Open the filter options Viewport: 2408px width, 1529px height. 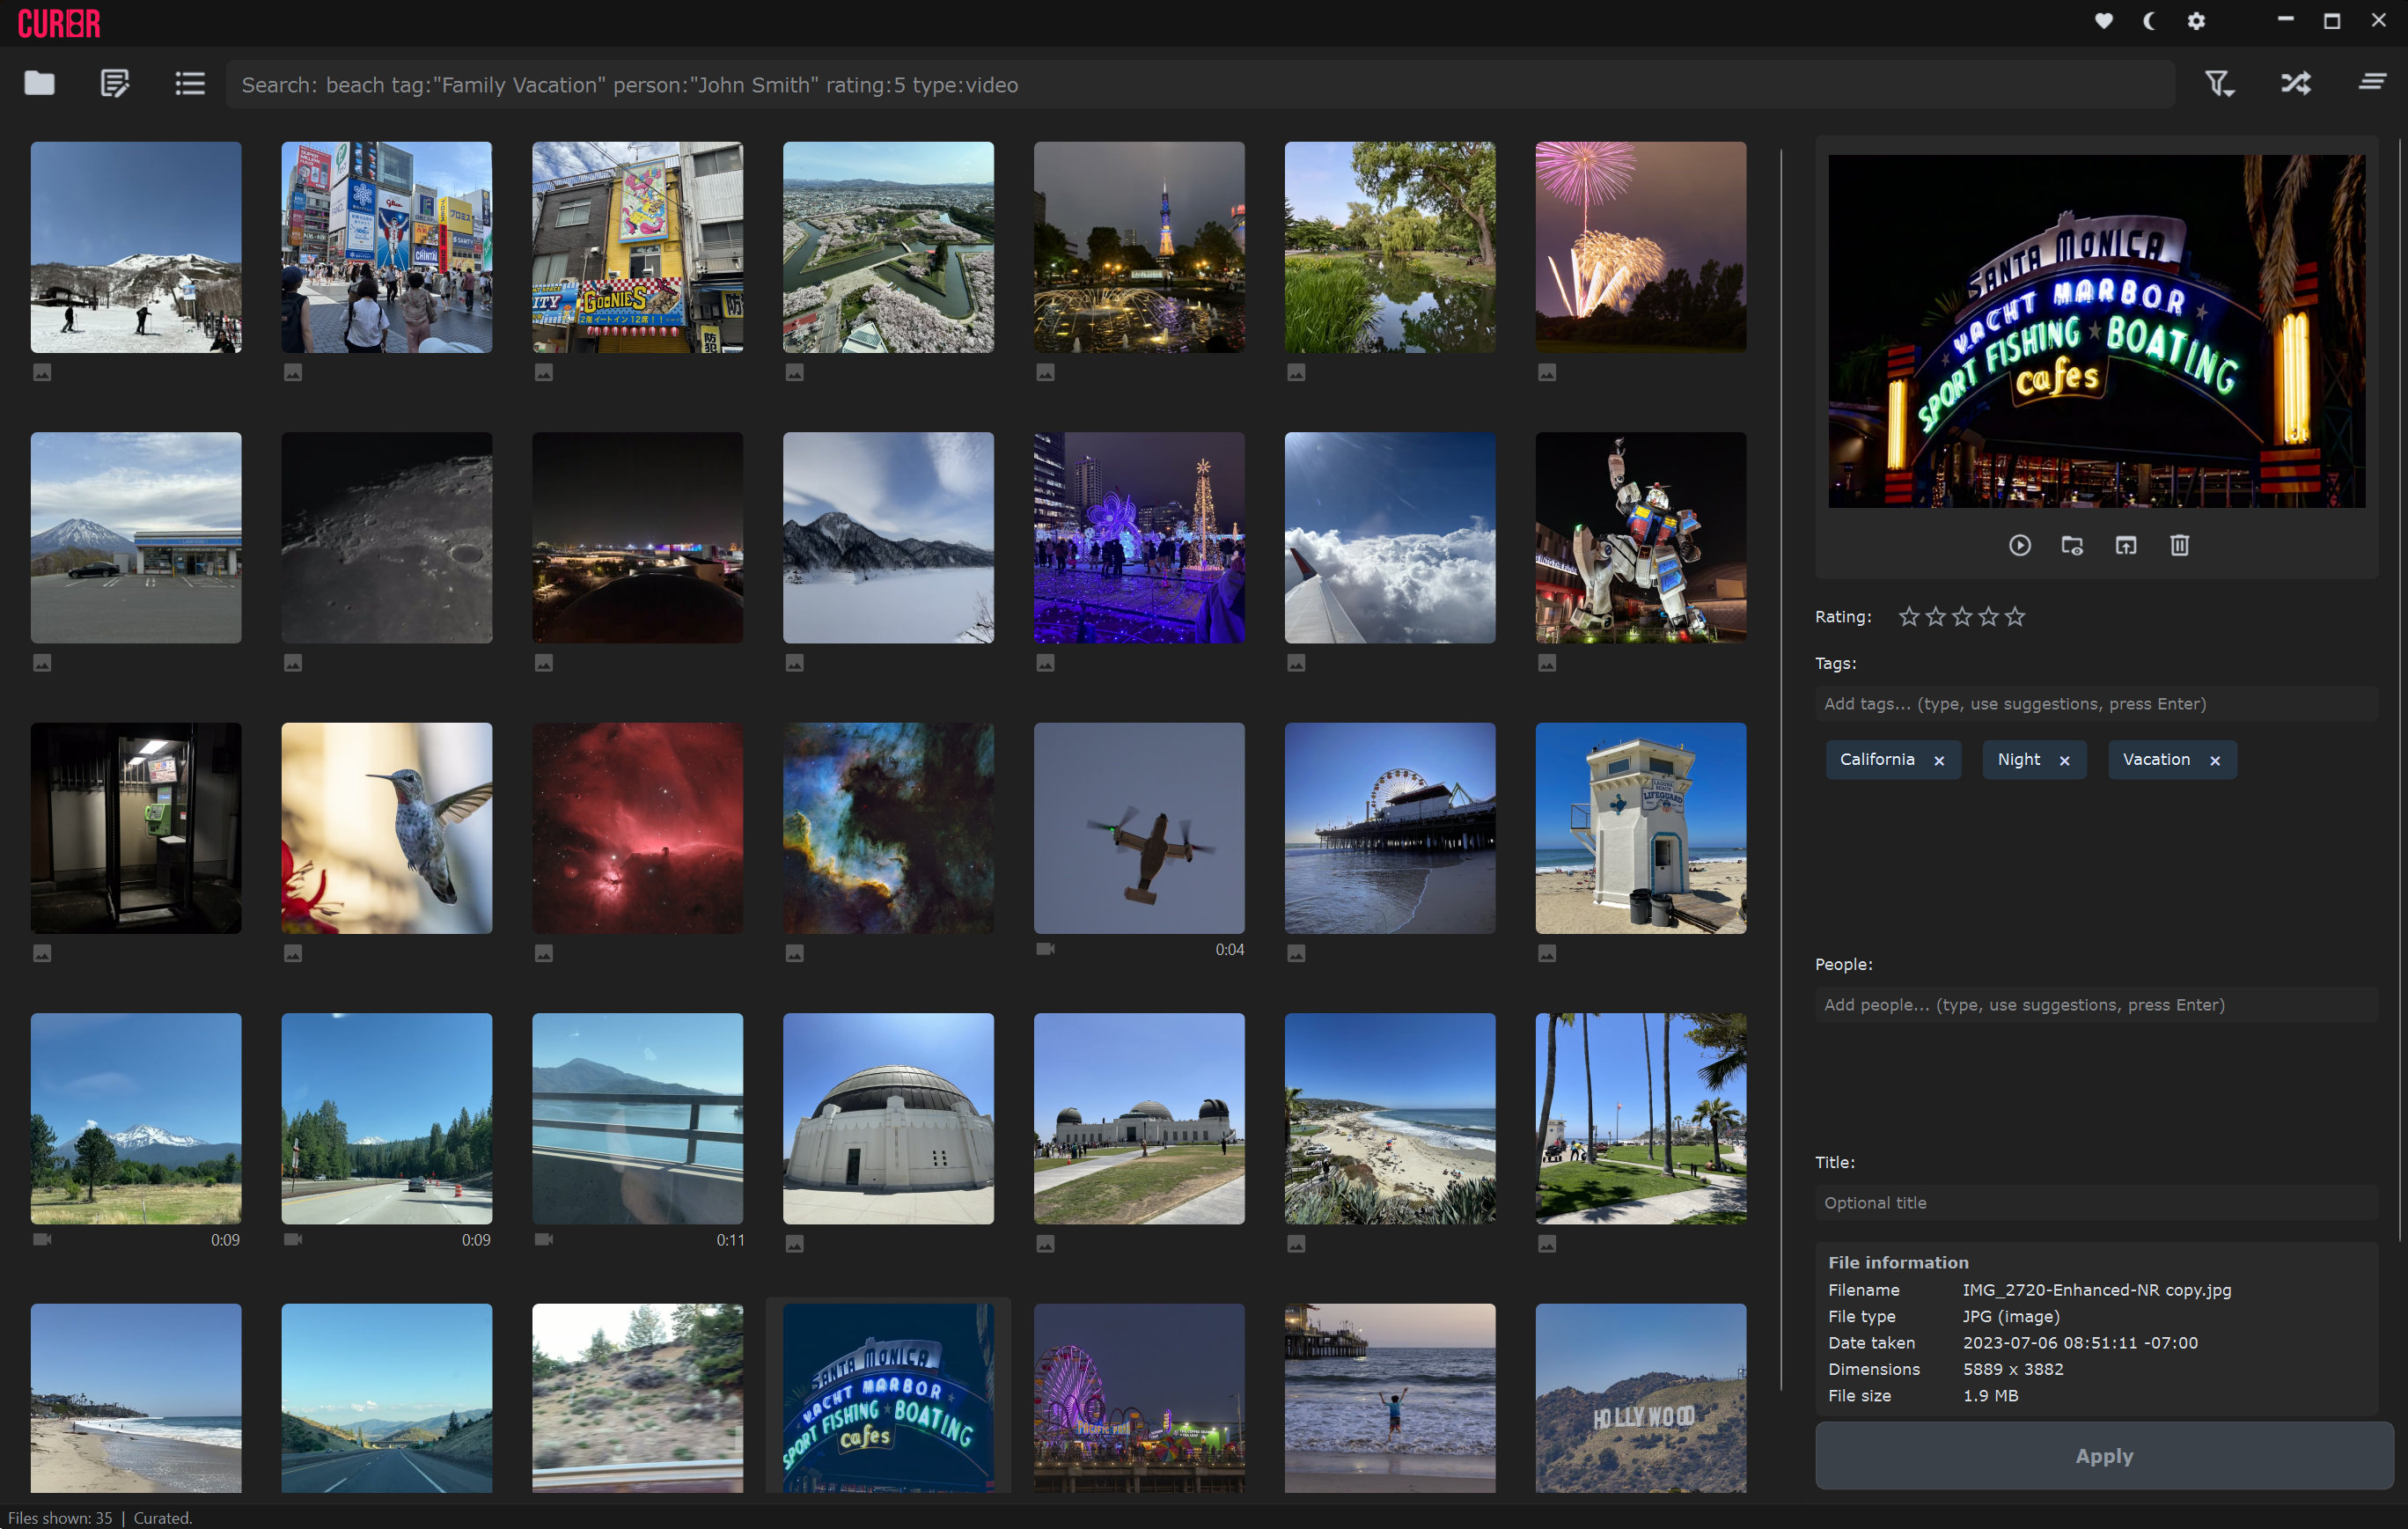pos(2219,84)
